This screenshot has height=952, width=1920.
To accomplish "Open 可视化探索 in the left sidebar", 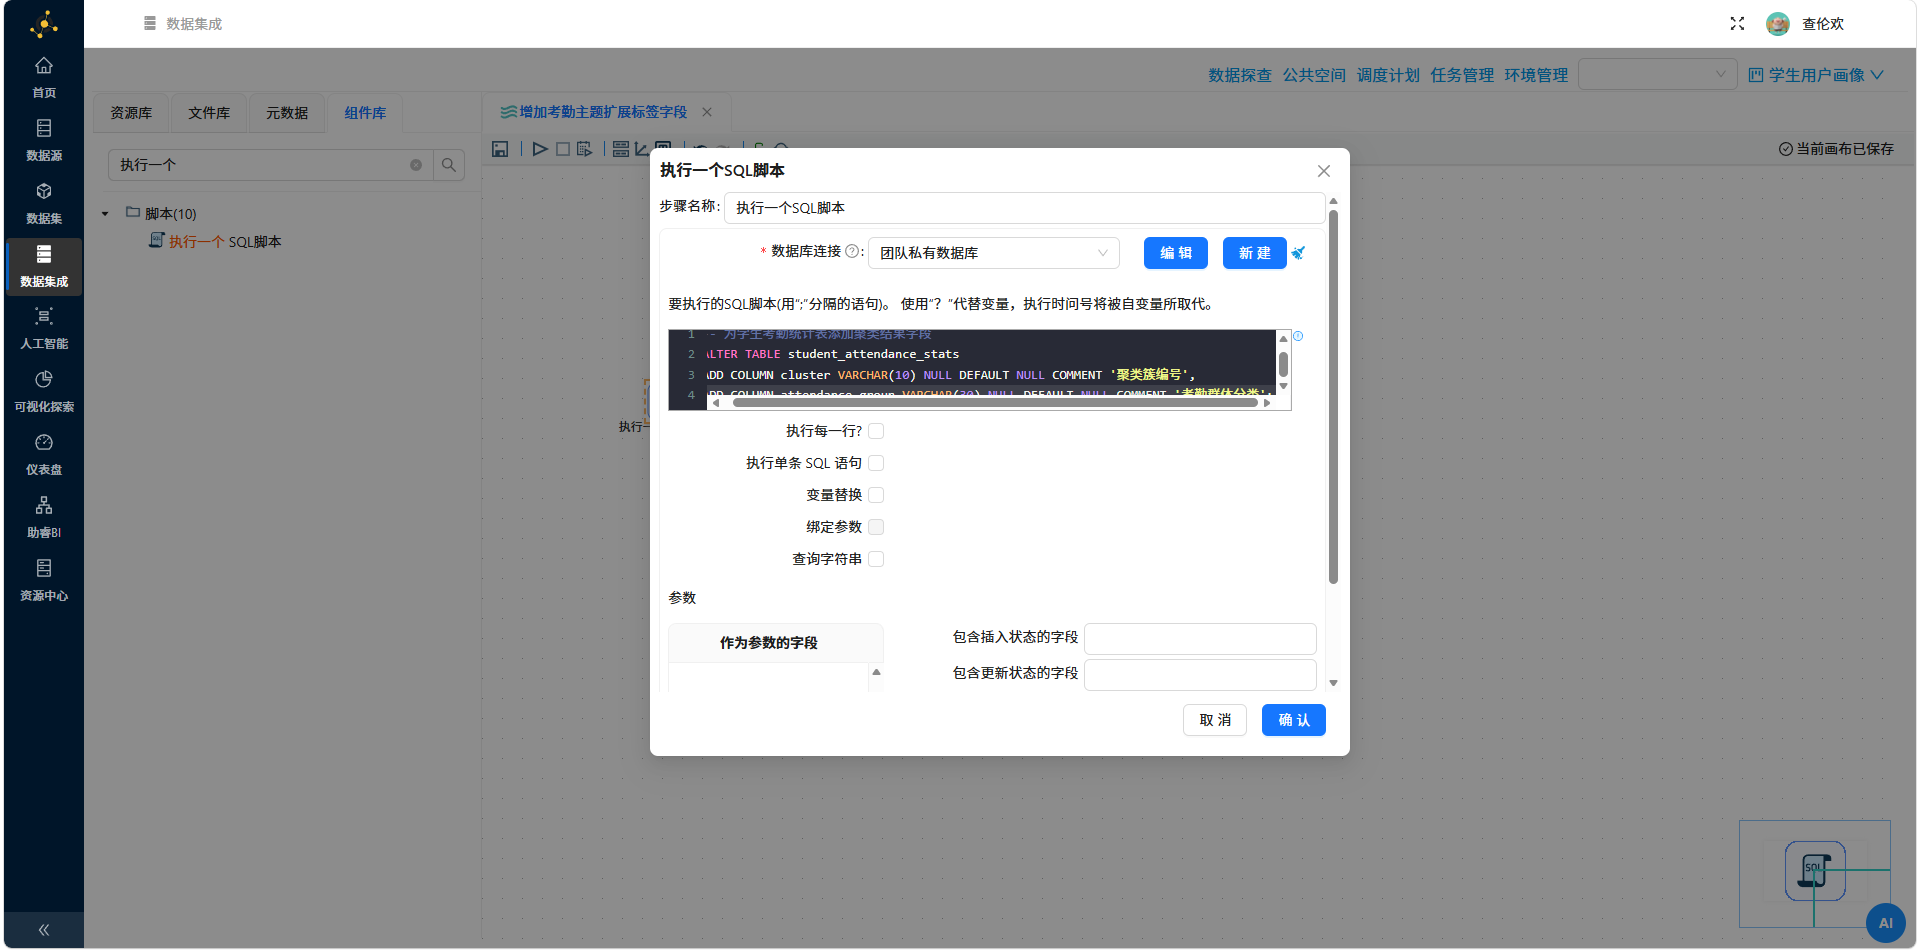I will (x=44, y=391).
